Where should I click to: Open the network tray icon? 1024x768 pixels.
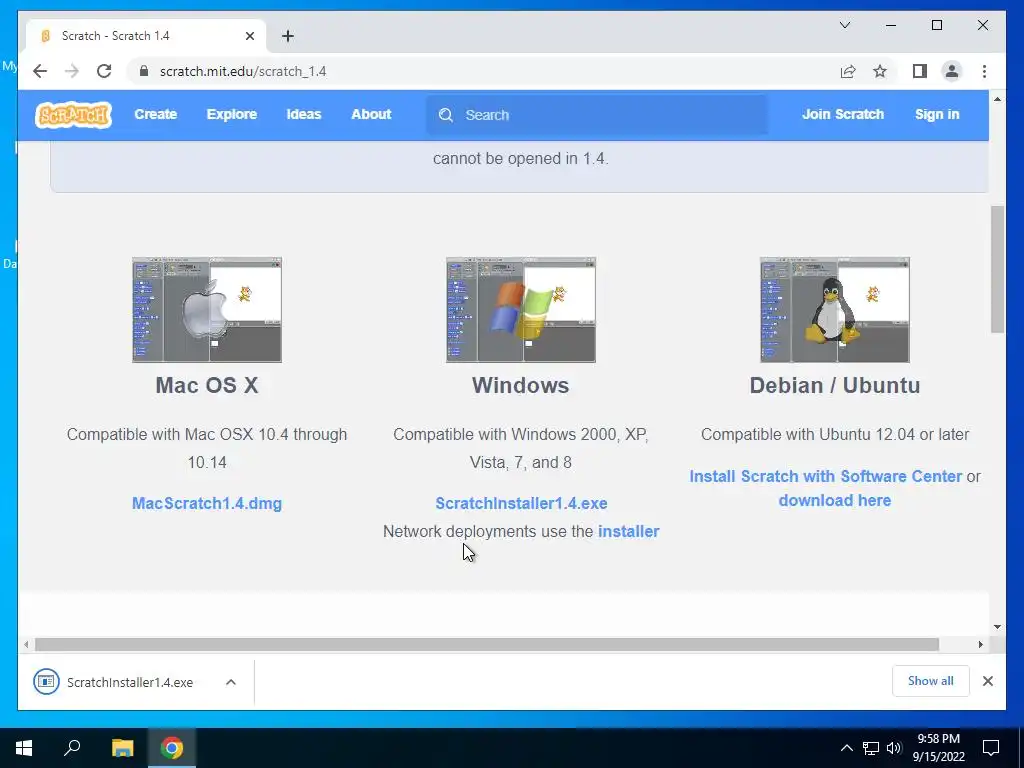click(x=871, y=748)
